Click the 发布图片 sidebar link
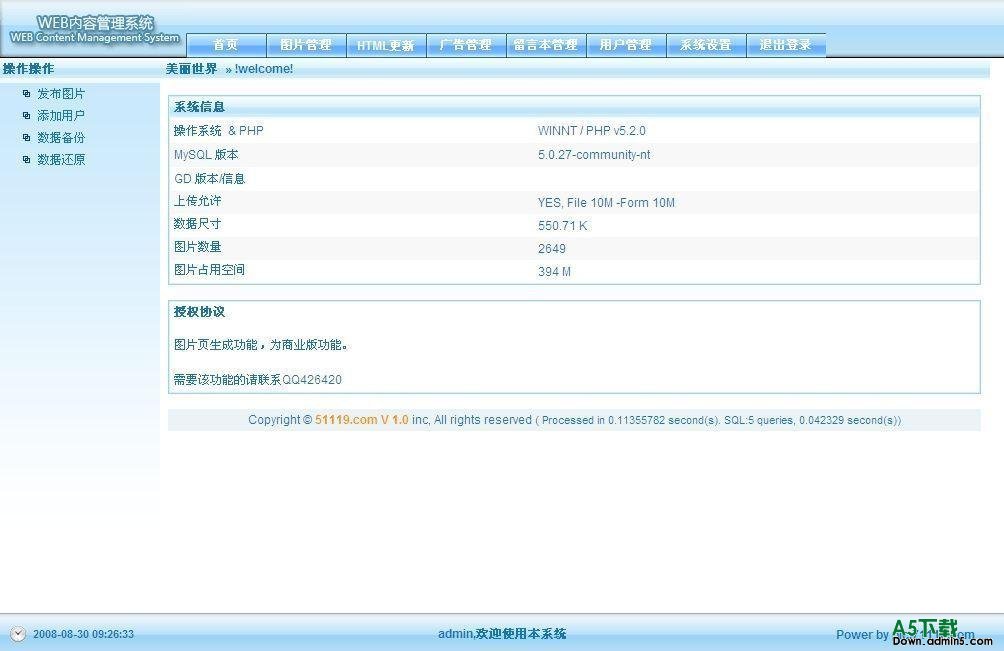1004x651 pixels. [61, 94]
